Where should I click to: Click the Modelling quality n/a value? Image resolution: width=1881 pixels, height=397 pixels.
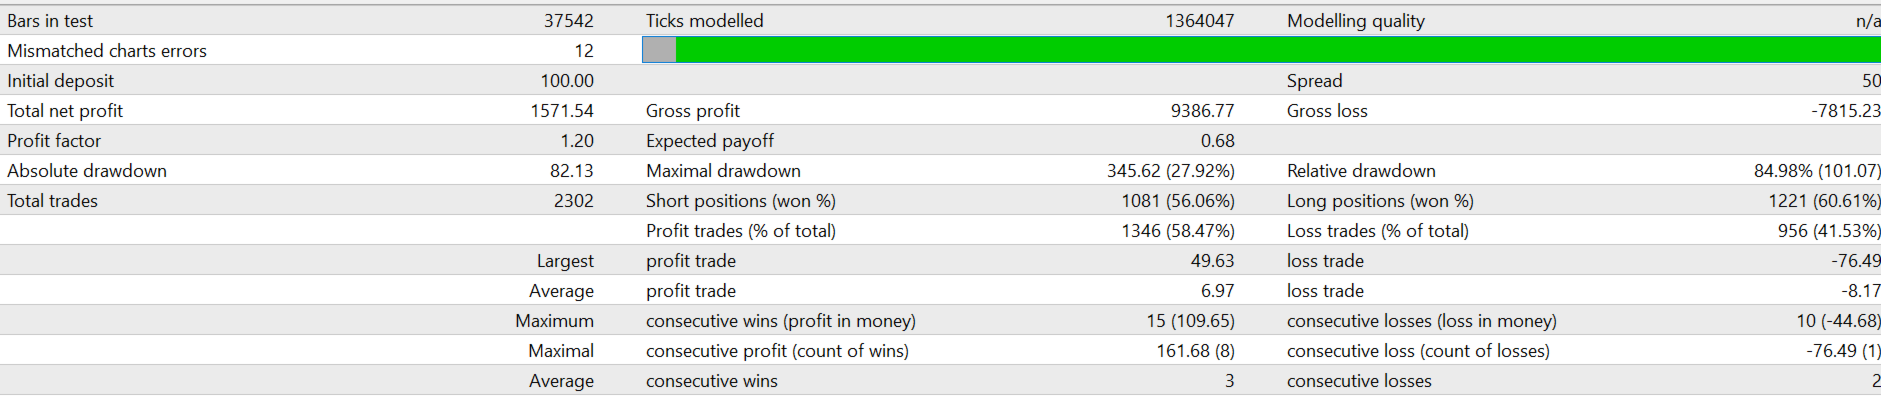1867,21
